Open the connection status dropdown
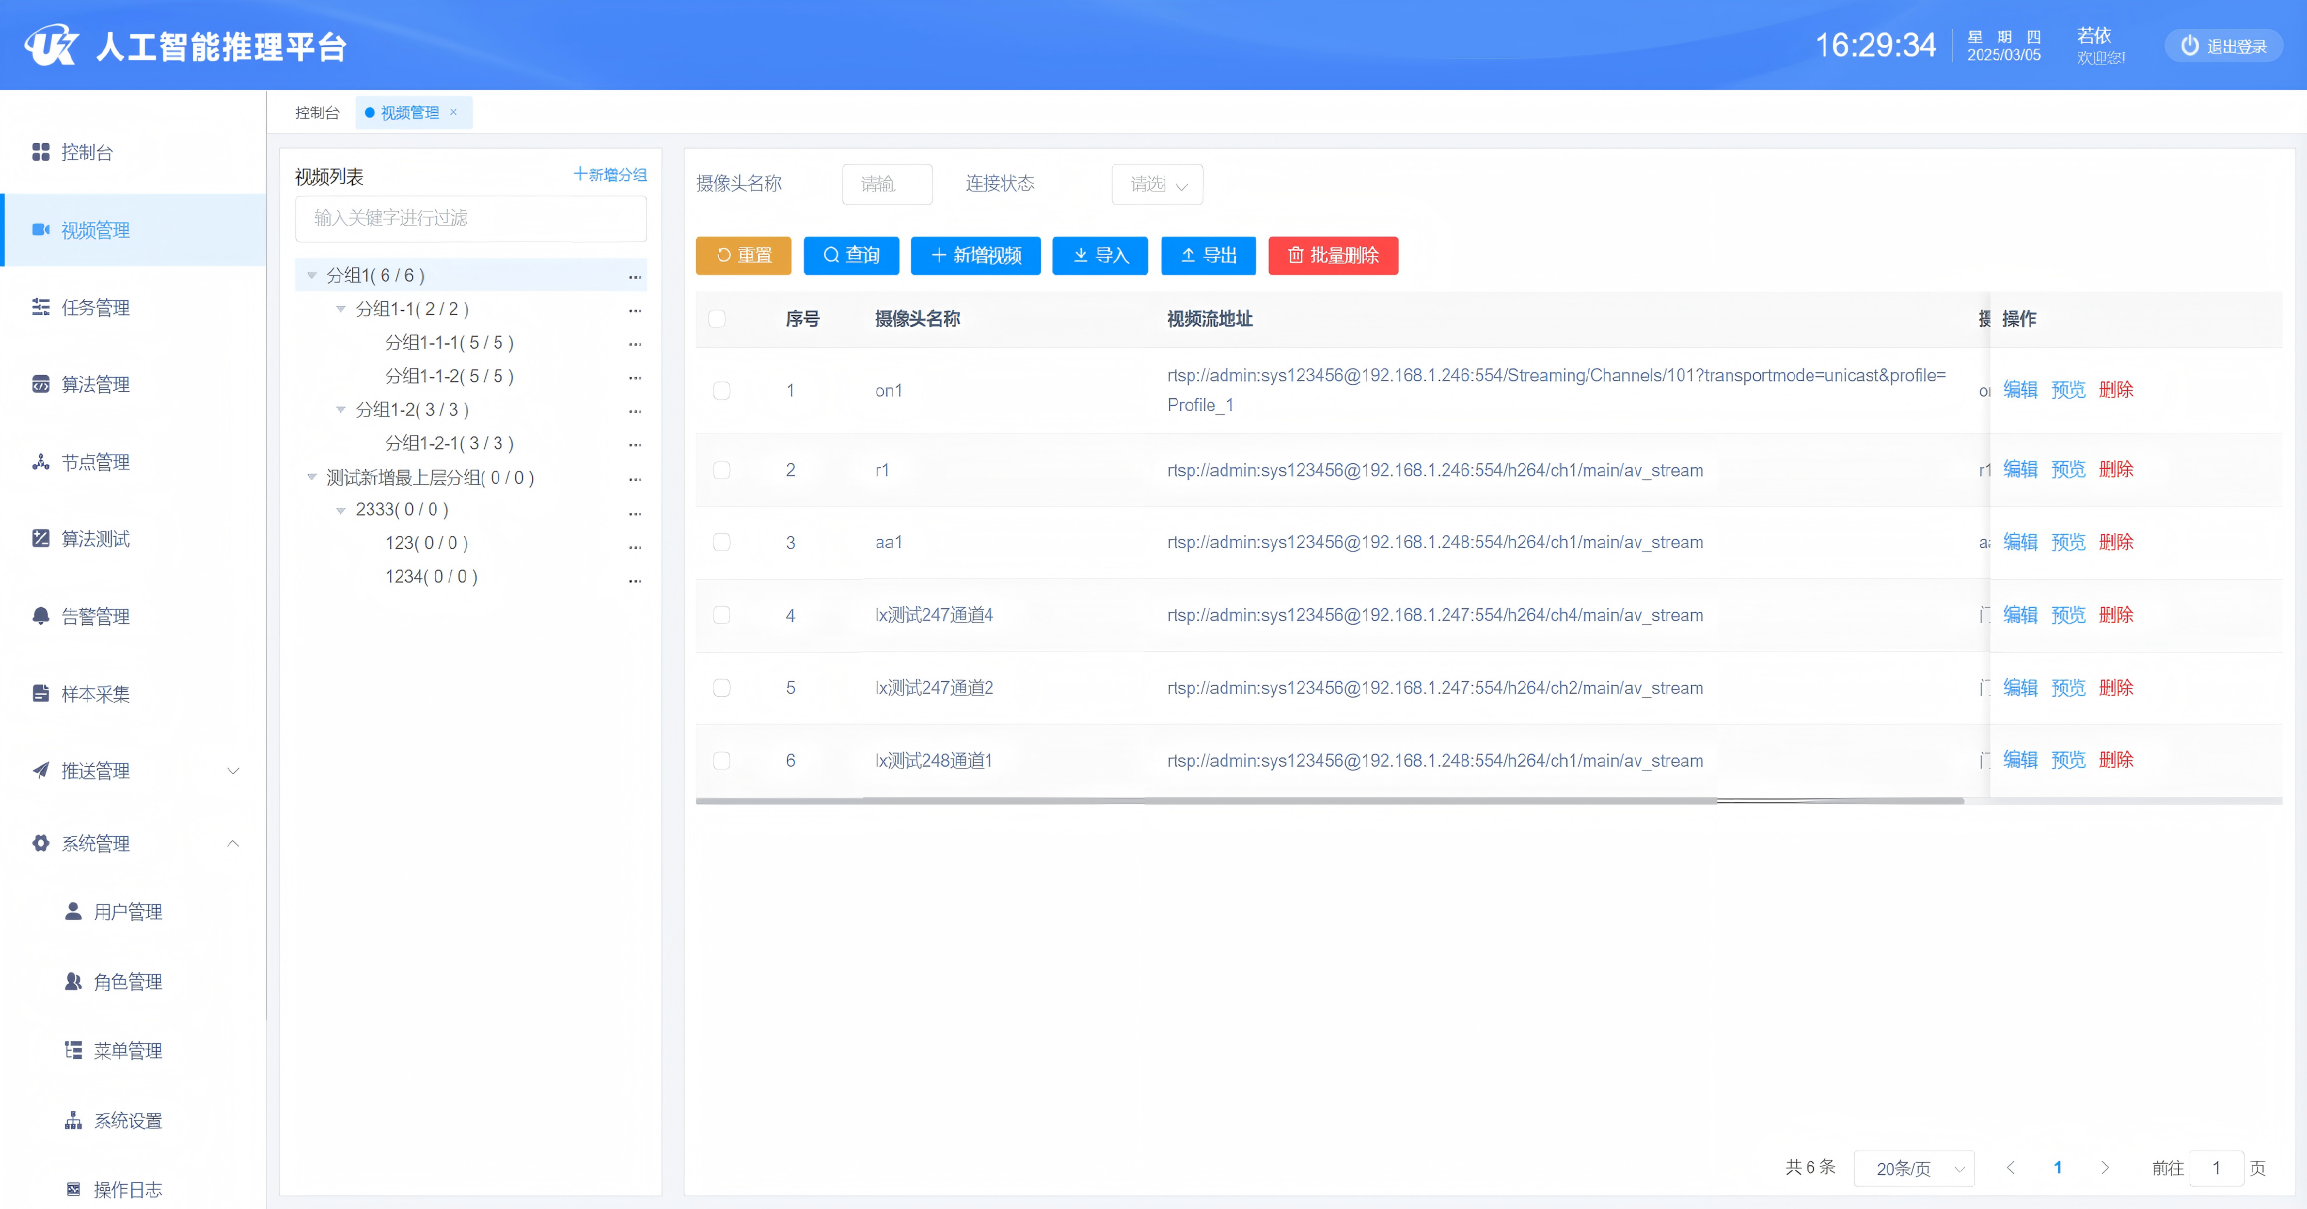This screenshot has width=2307, height=1209. (1157, 184)
